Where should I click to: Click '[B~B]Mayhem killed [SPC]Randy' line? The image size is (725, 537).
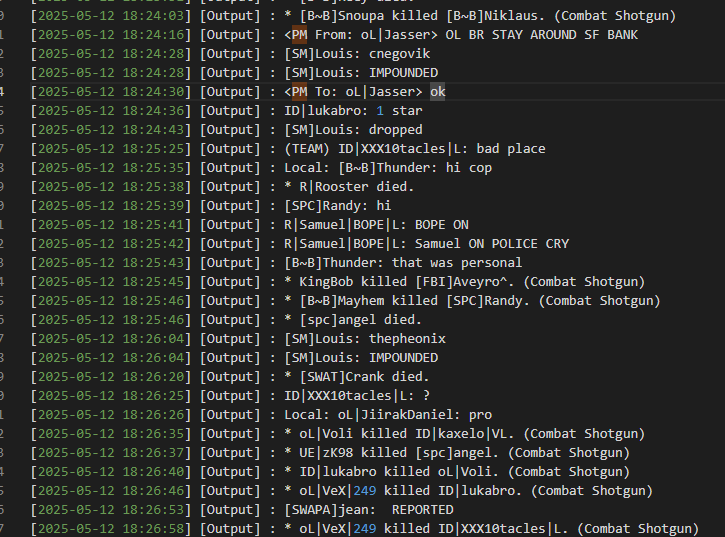(346, 300)
